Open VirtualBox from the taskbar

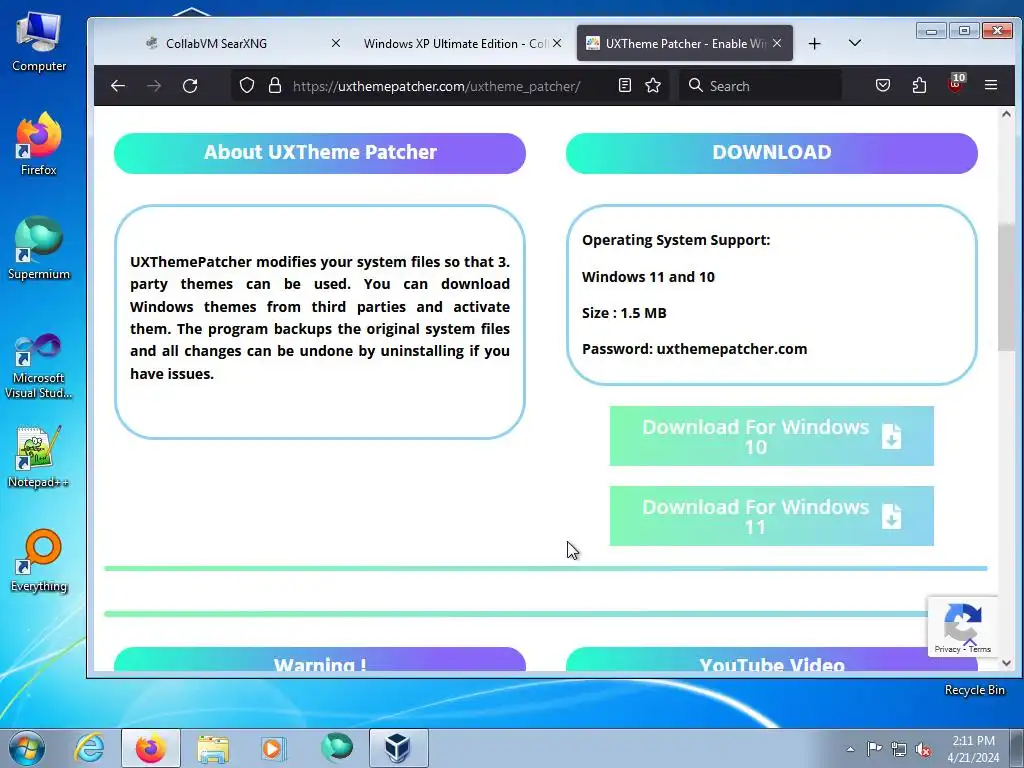[398, 748]
